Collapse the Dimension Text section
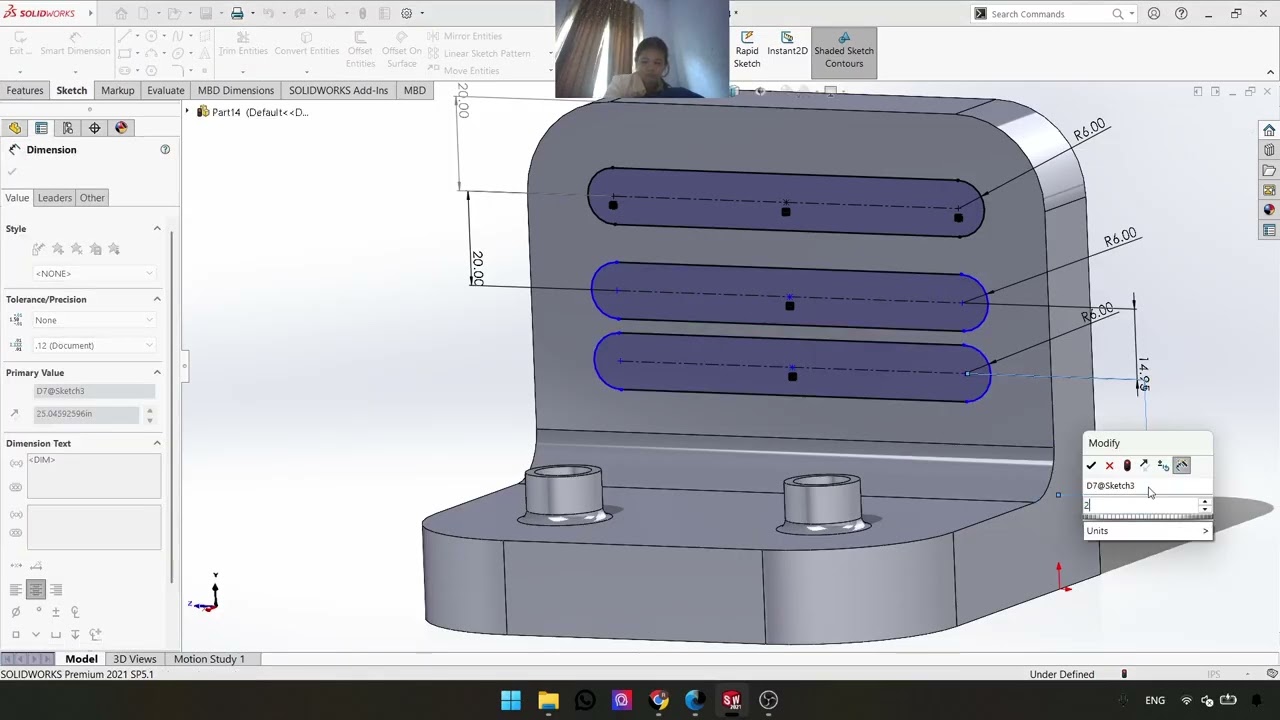This screenshot has height=720, width=1280. point(157,444)
